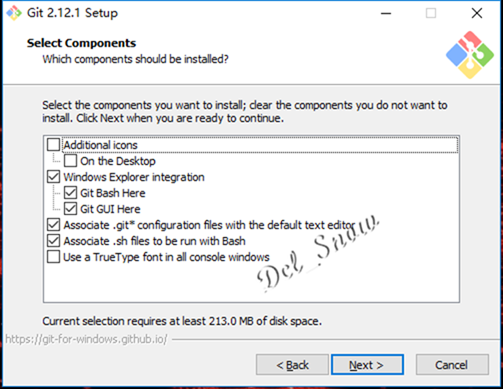
Task: Minimize the Git Setup window
Action: pyautogui.click(x=386, y=14)
